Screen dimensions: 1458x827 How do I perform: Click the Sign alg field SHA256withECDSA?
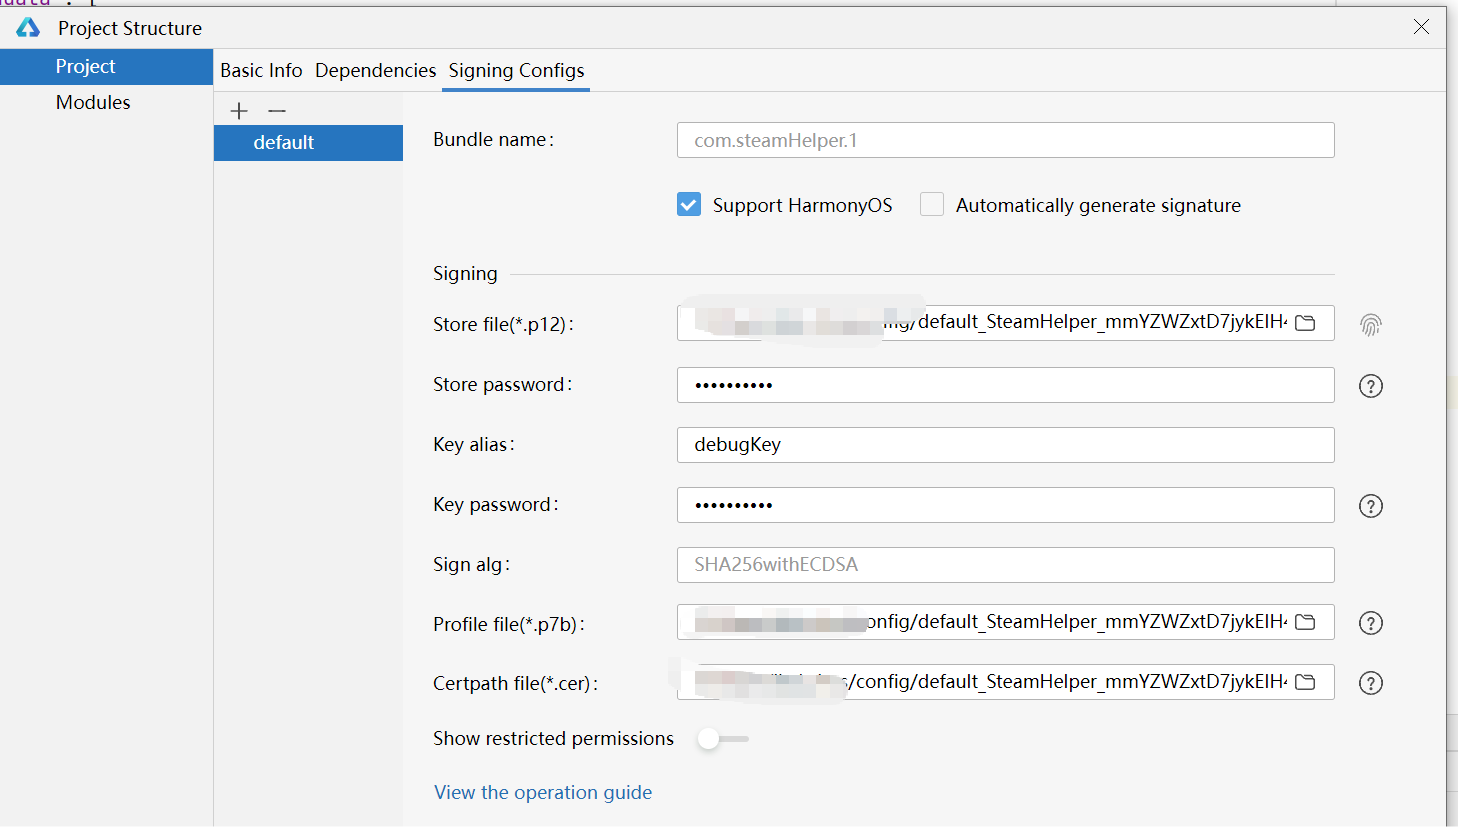tap(1005, 565)
